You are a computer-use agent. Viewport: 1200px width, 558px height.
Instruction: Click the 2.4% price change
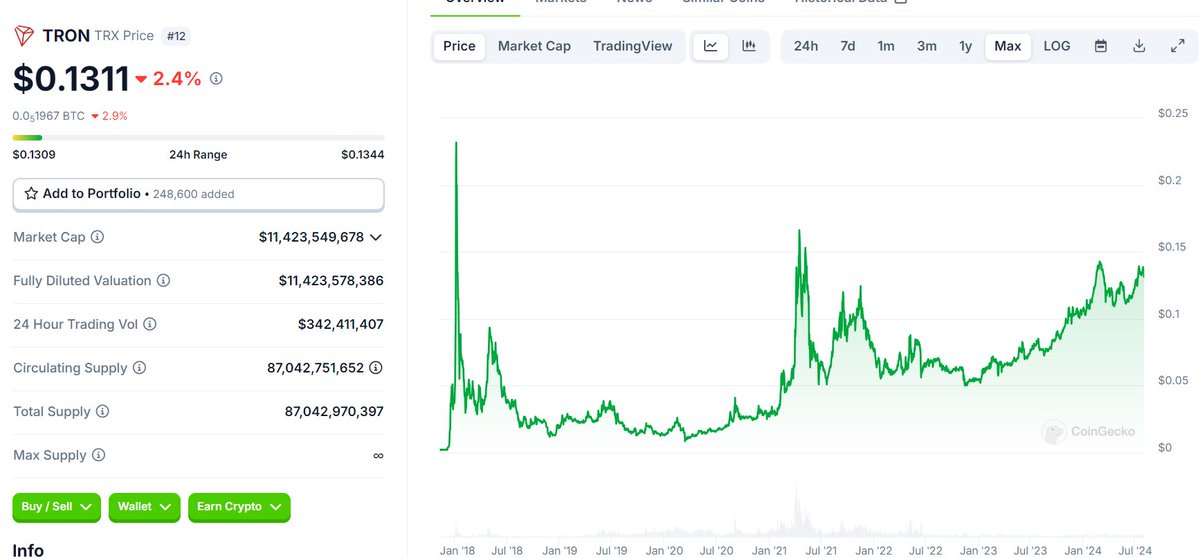[x=169, y=78]
